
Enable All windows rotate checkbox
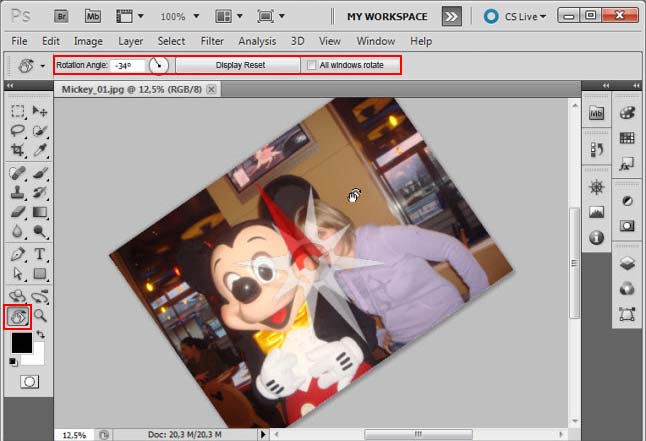[x=311, y=65]
